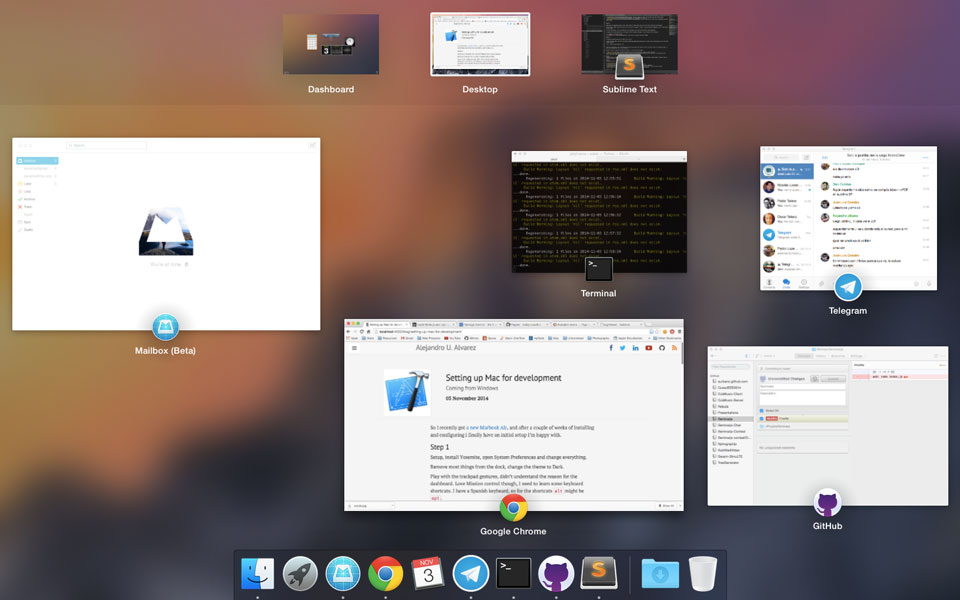Switch to the Dashboard space
Screen dimensions: 960x600
(x=331, y=44)
